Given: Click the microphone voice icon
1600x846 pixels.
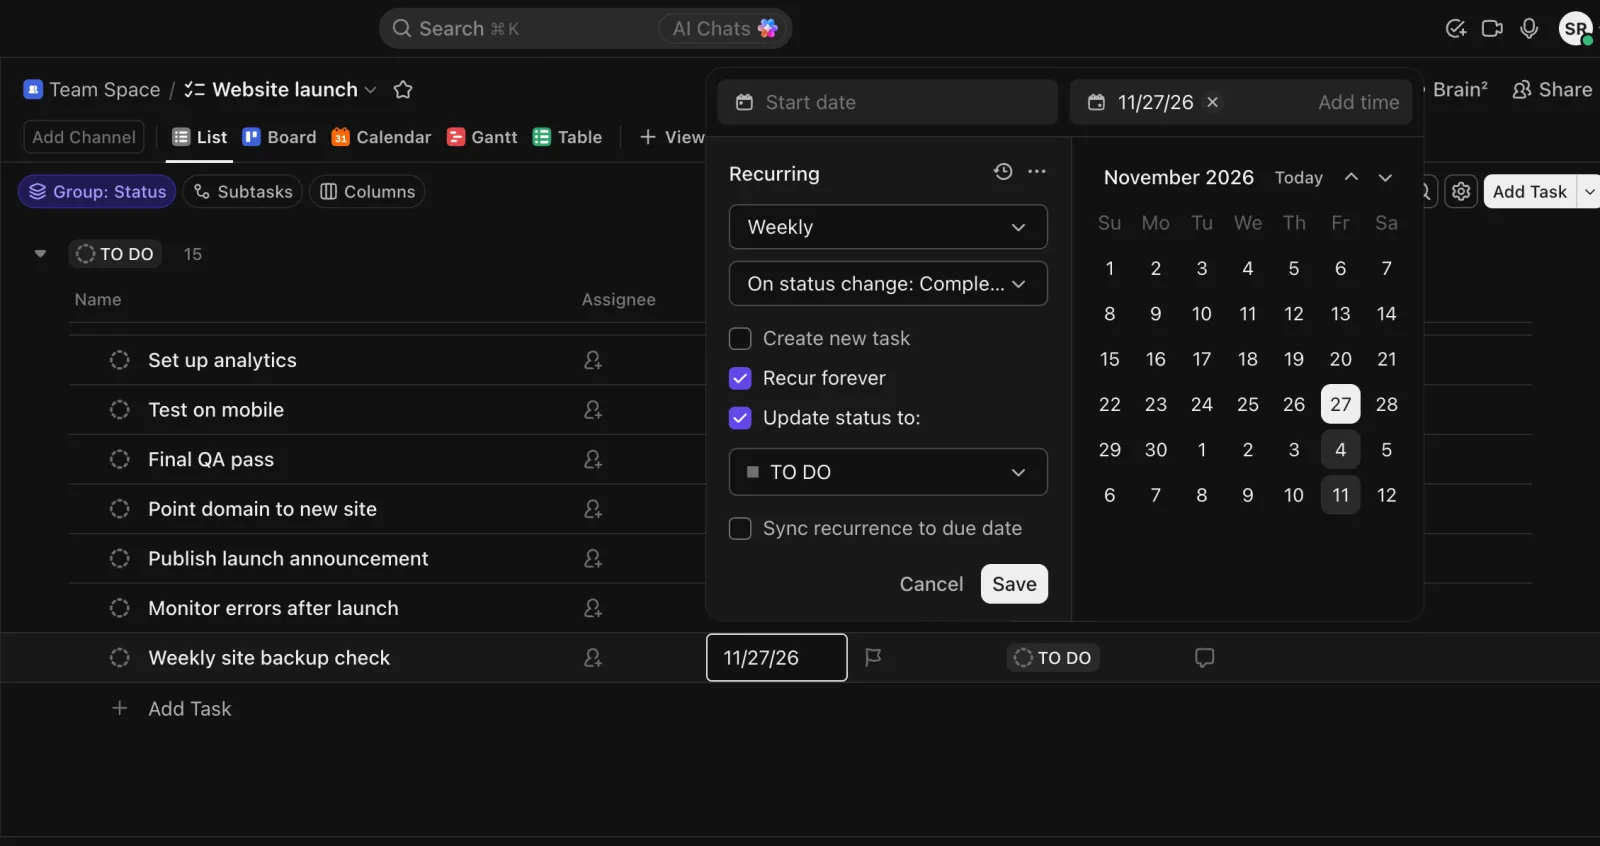Looking at the screenshot, I should [x=1529, y=29].
